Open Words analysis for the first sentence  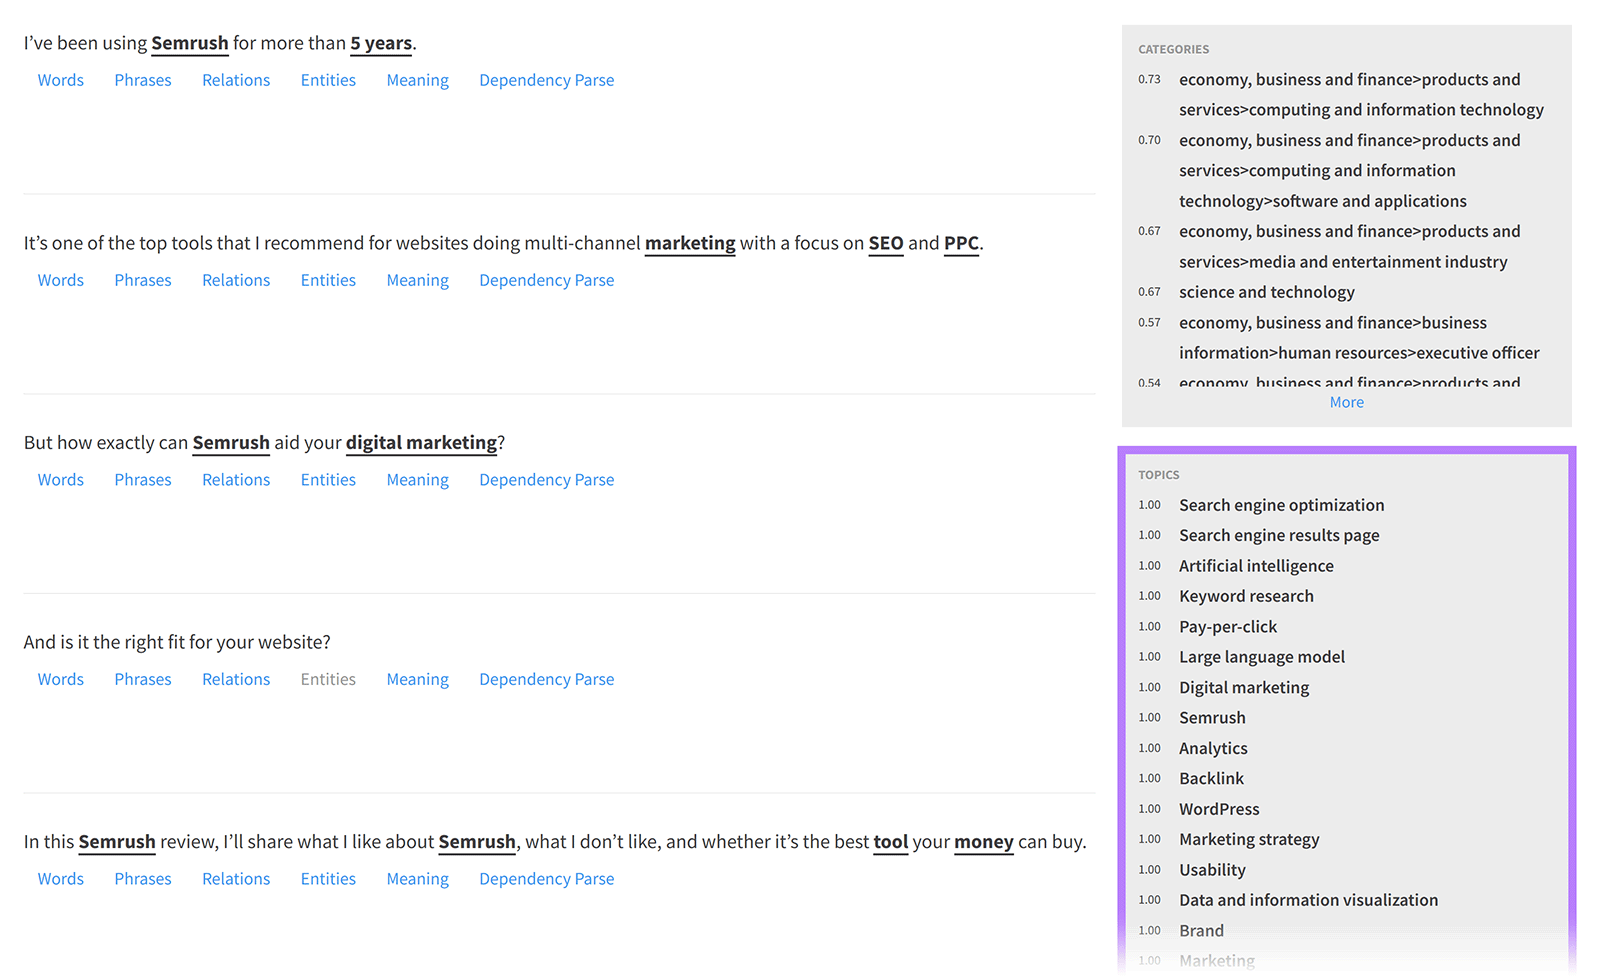coord(60,80)
